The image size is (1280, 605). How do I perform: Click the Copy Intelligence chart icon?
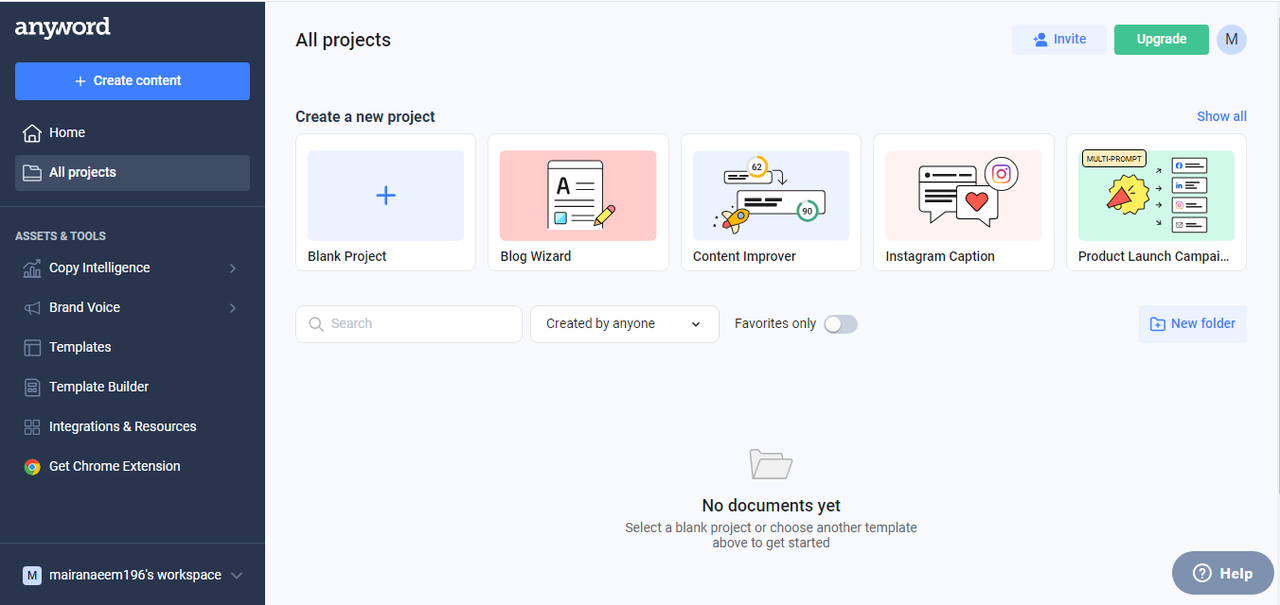pos(32,268)
